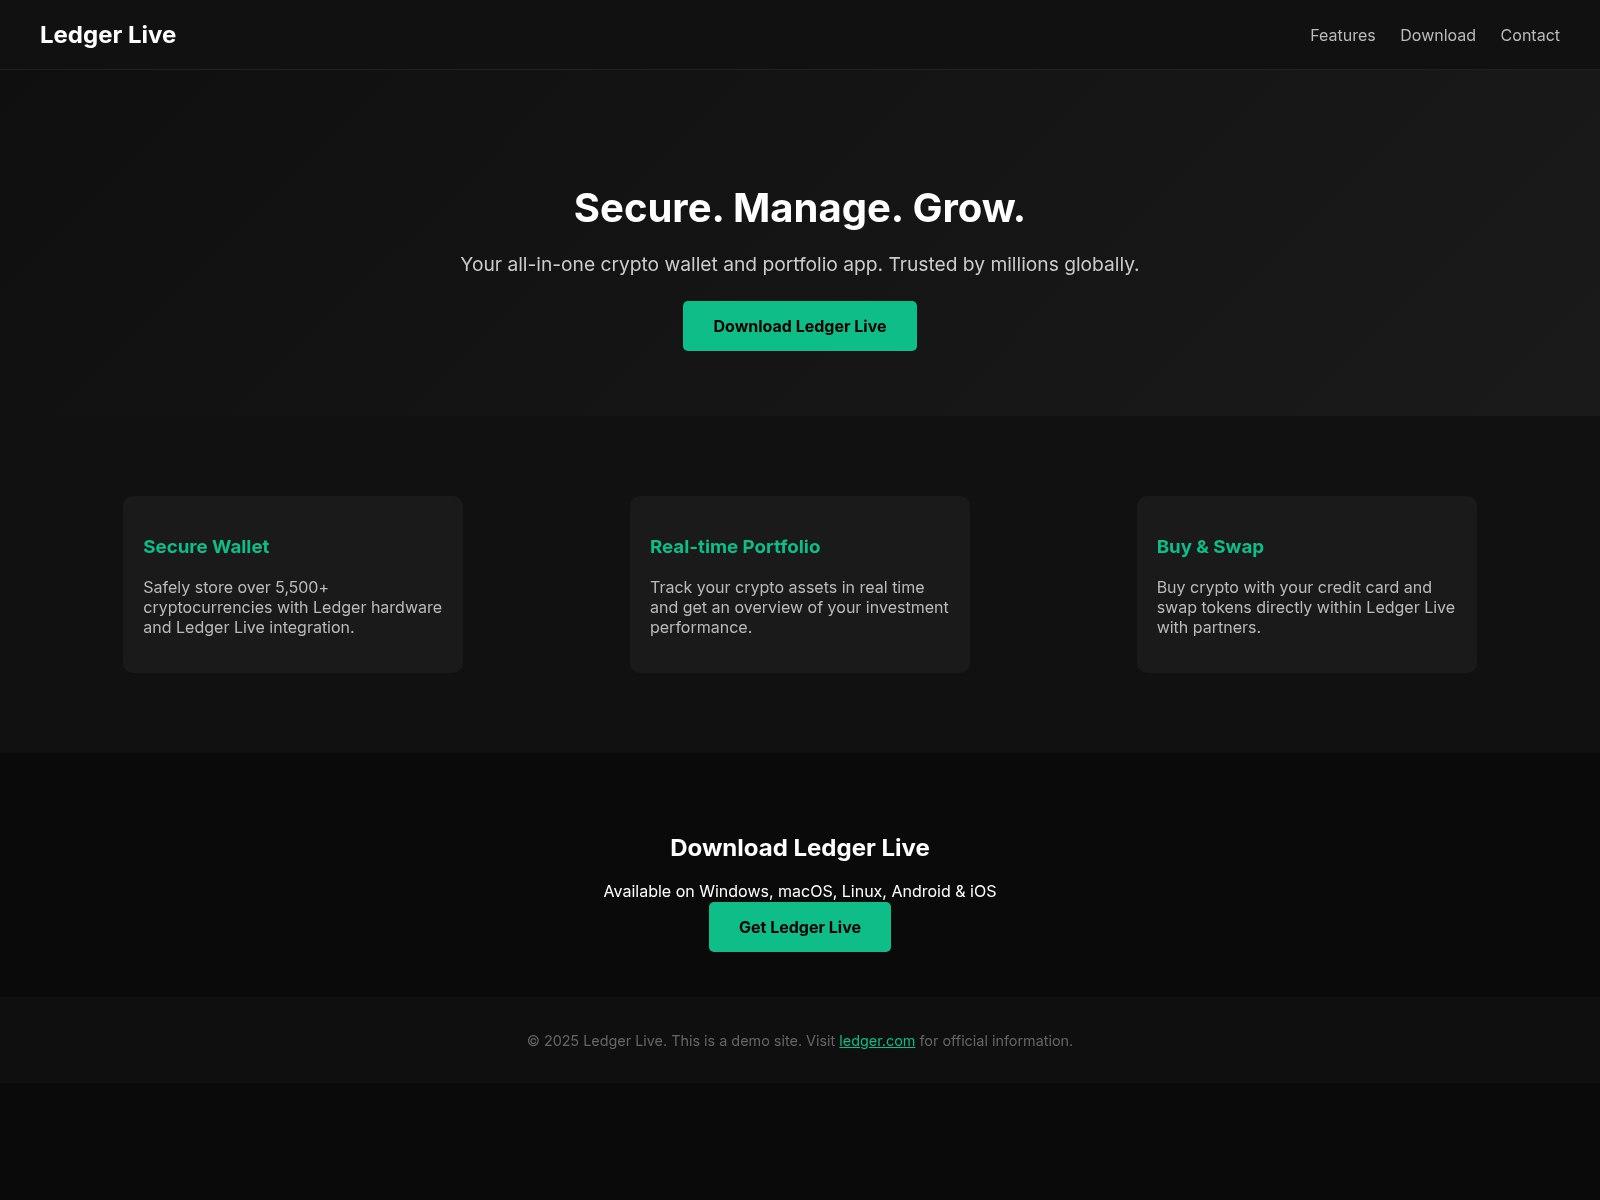1600x1200 pixels.
Task: Click the 'Your all-in-one crypto wallet' subtitle
Action: pyautogui.click(x=800, y=264)
